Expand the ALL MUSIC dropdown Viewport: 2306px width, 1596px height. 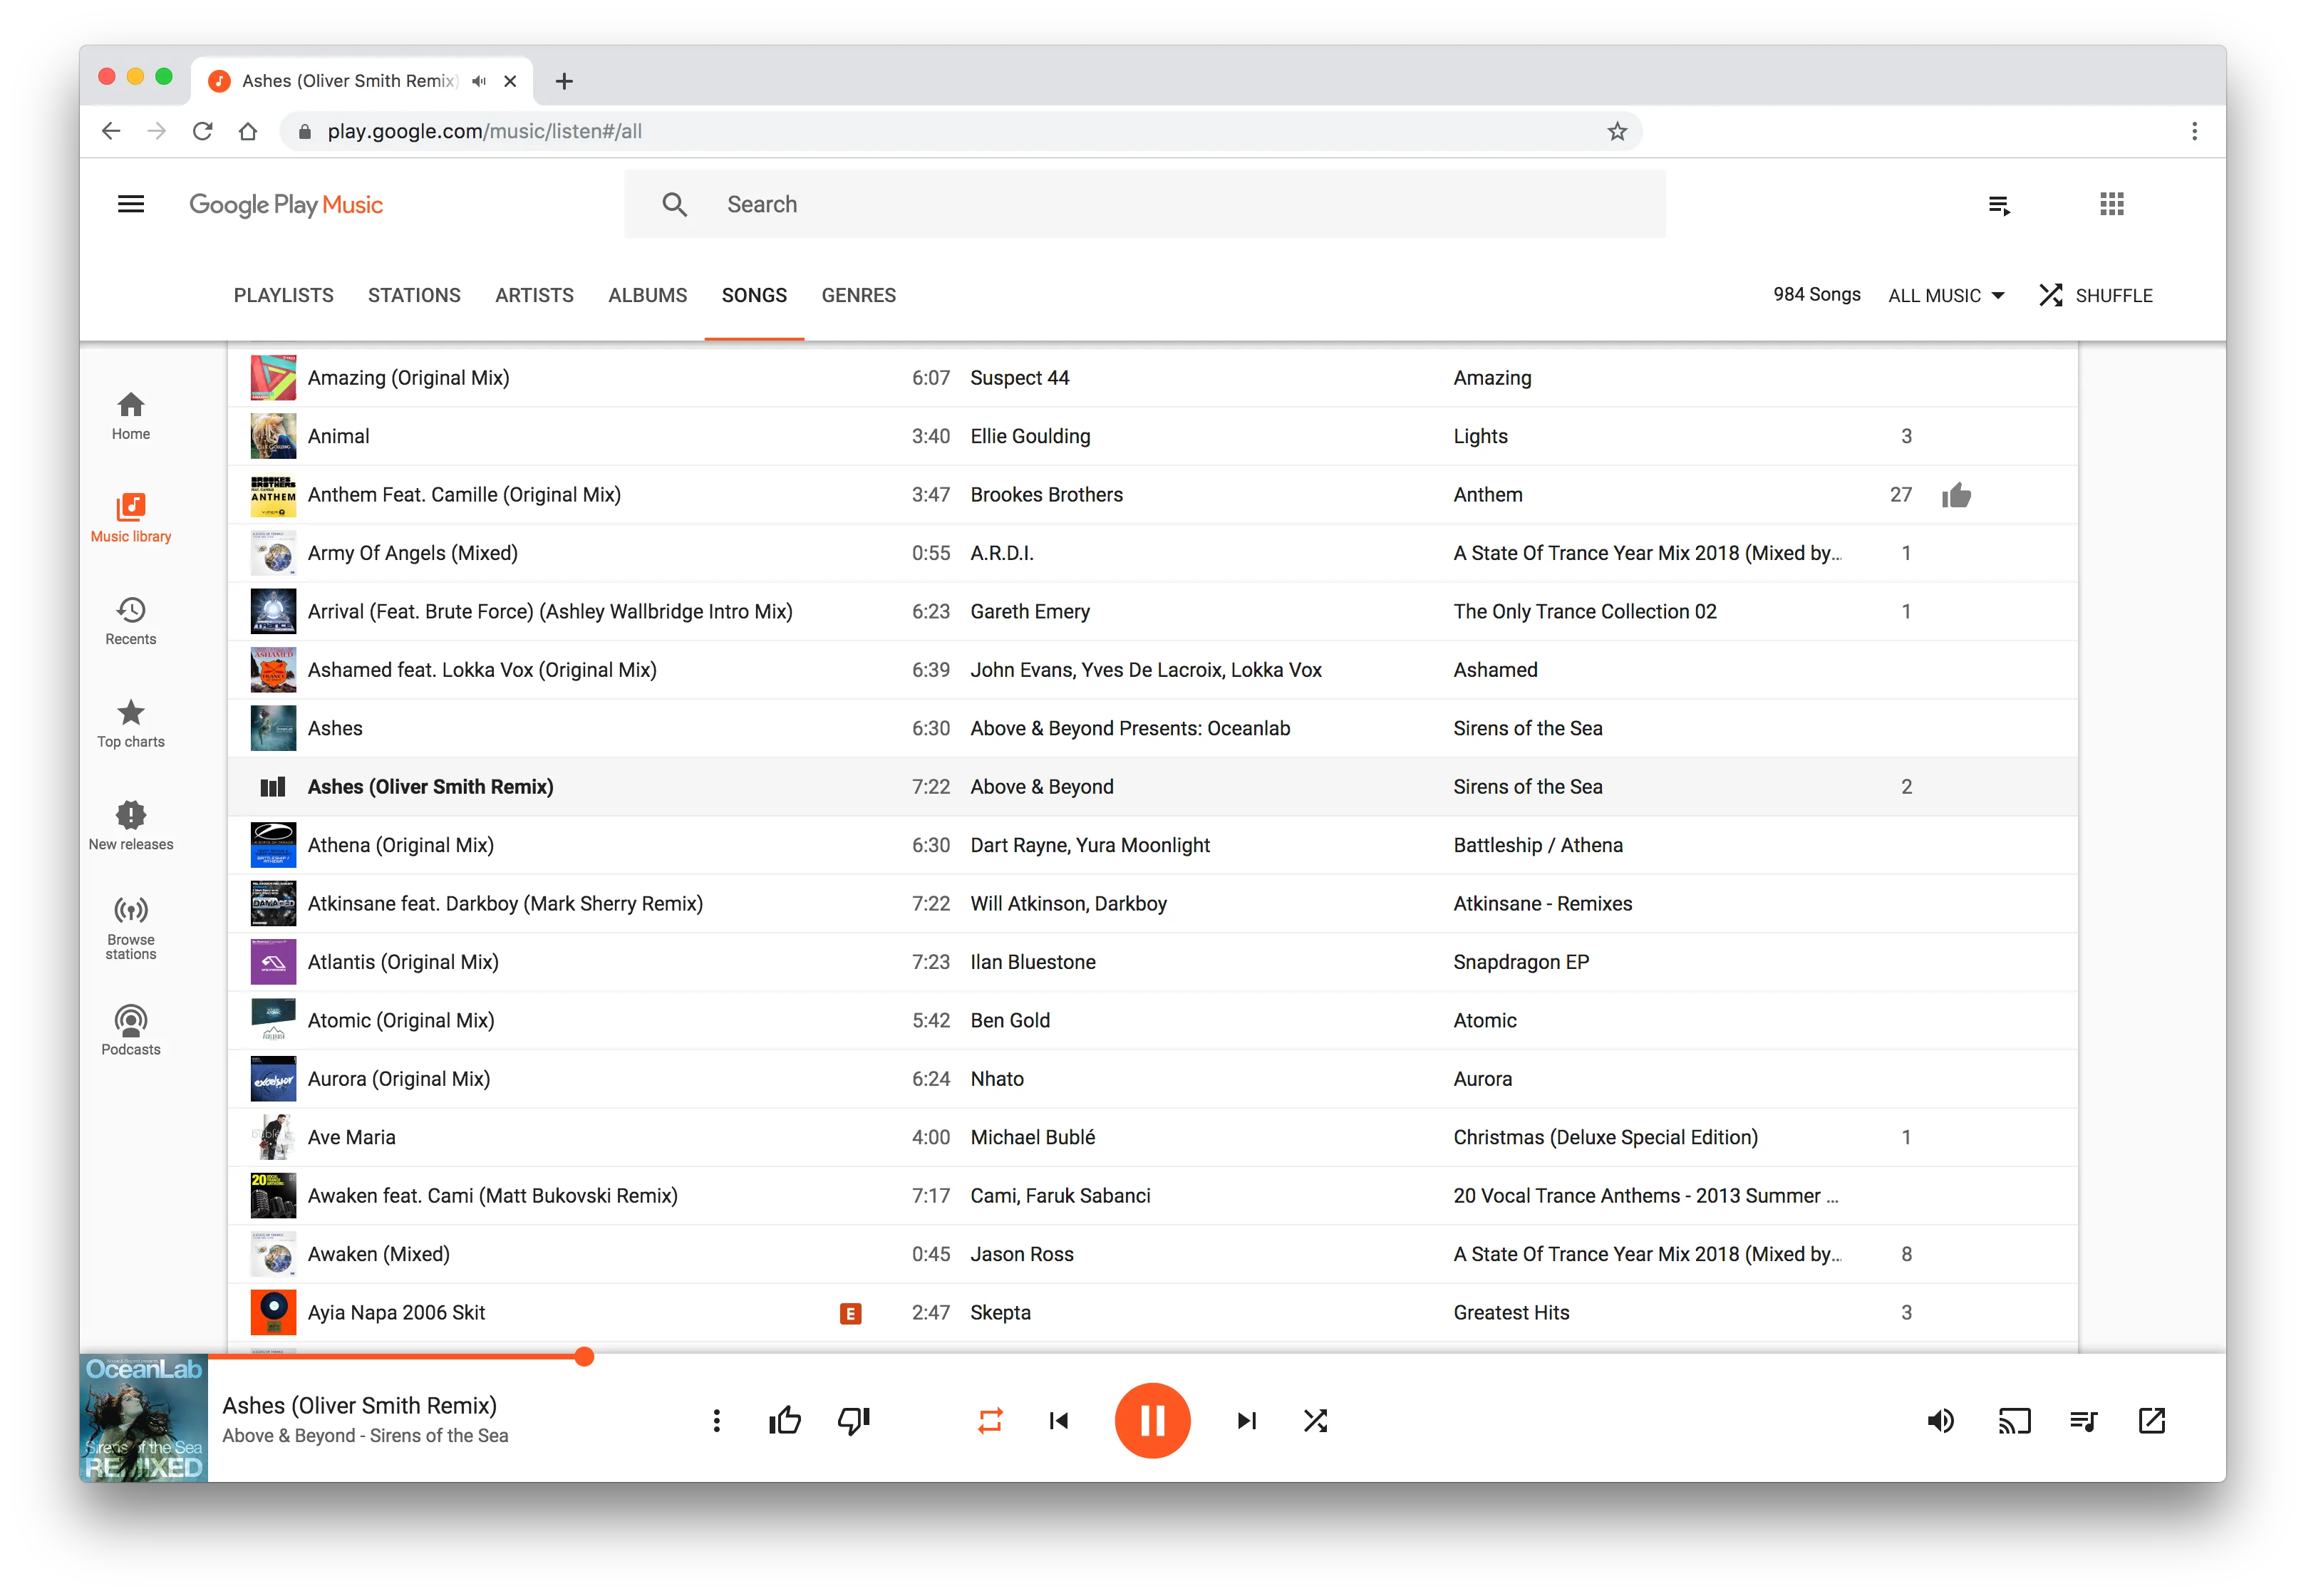[x=1946, y=295]
